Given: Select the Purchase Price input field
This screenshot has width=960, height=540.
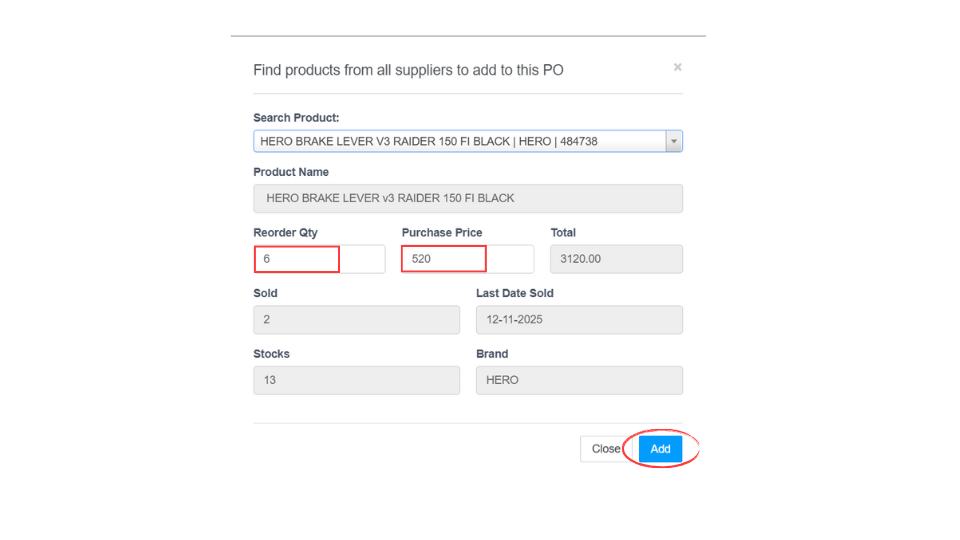Looking at the screenshot, I should point(467,259).
